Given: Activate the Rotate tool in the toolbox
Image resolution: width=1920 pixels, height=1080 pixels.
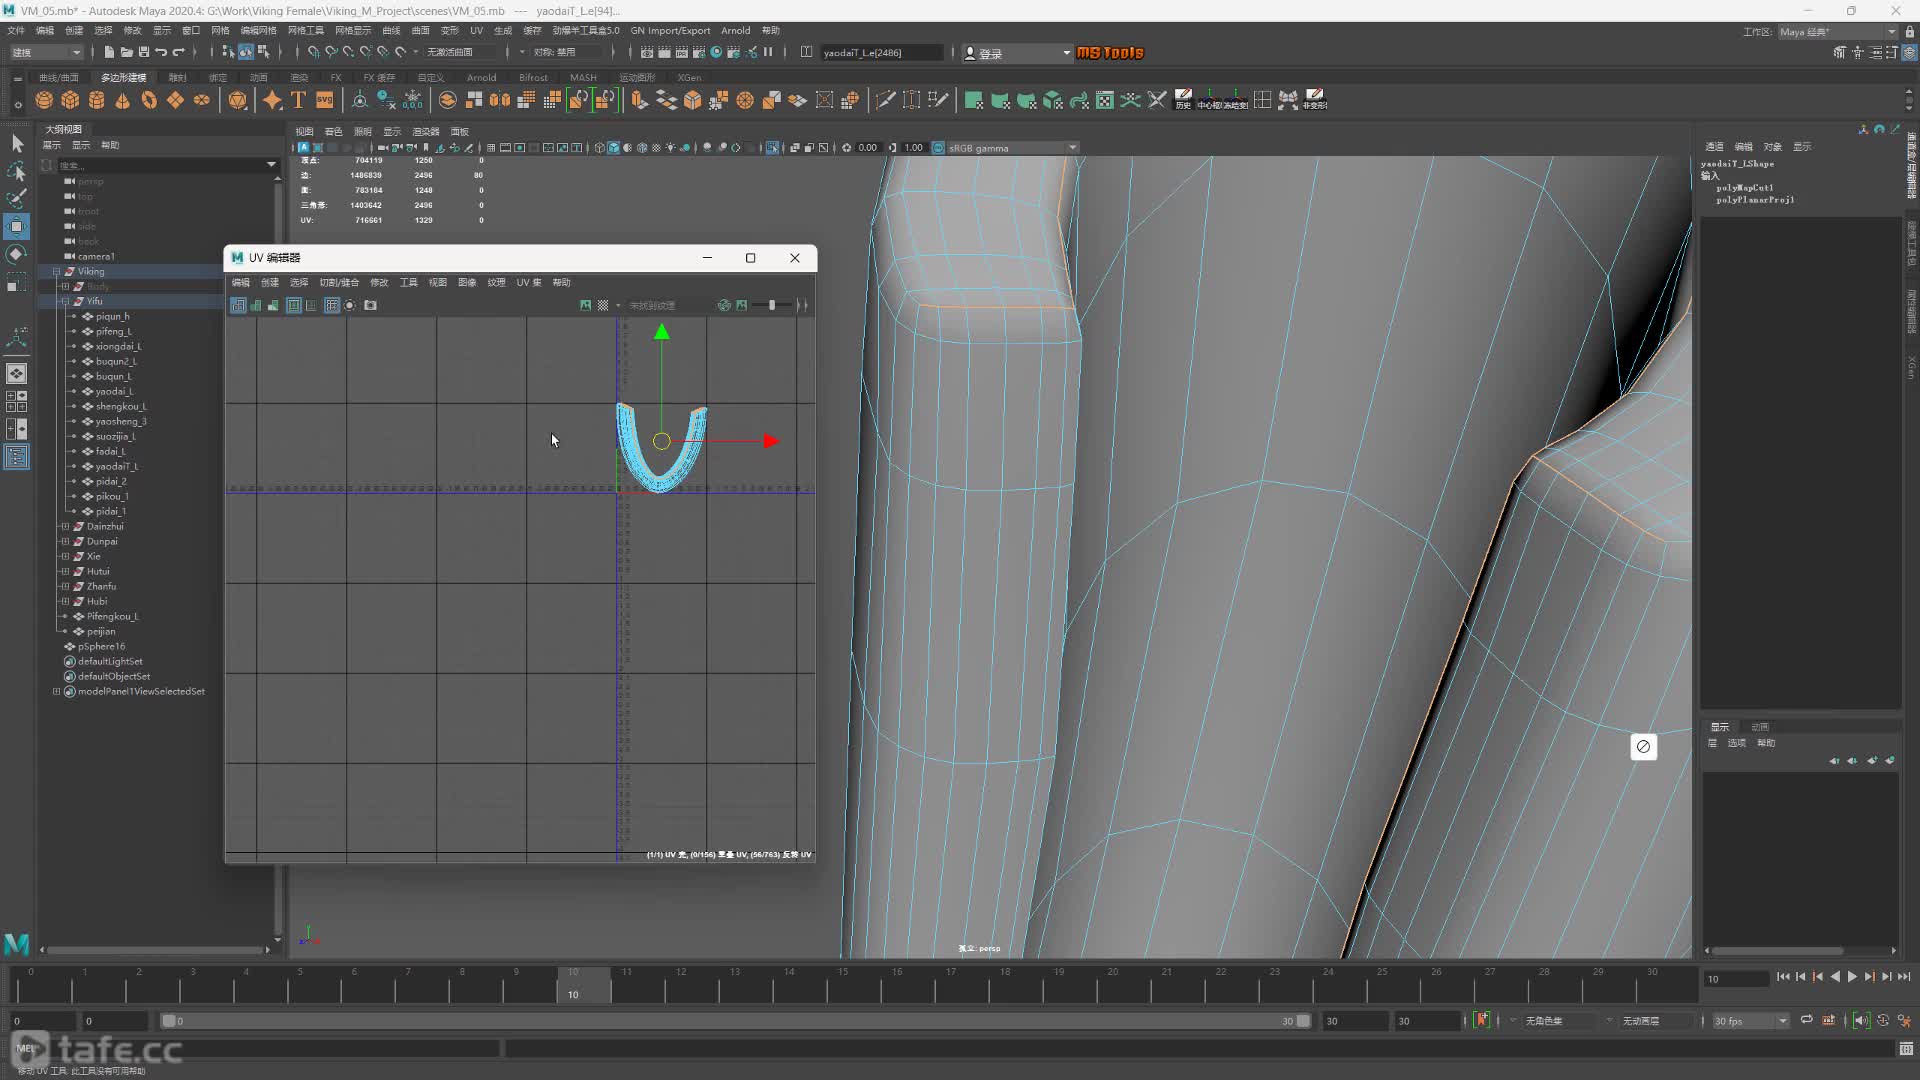Looking at the screenshot, I should coord(16,255).
